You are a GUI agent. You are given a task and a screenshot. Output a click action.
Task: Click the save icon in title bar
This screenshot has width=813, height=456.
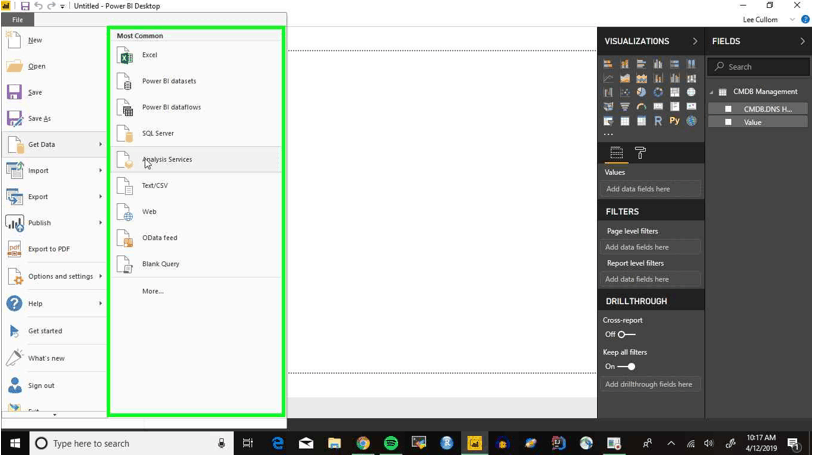point(24,6)
